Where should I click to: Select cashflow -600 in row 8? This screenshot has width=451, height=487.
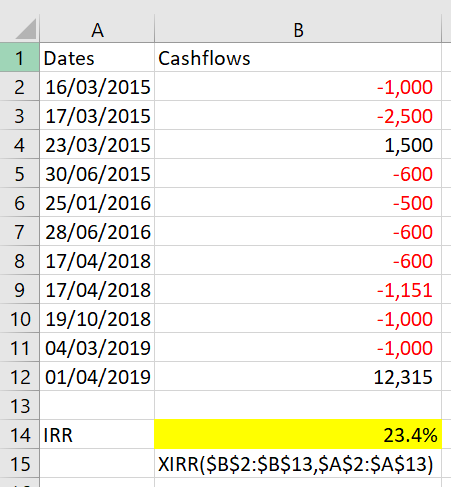tap(298, 260)
